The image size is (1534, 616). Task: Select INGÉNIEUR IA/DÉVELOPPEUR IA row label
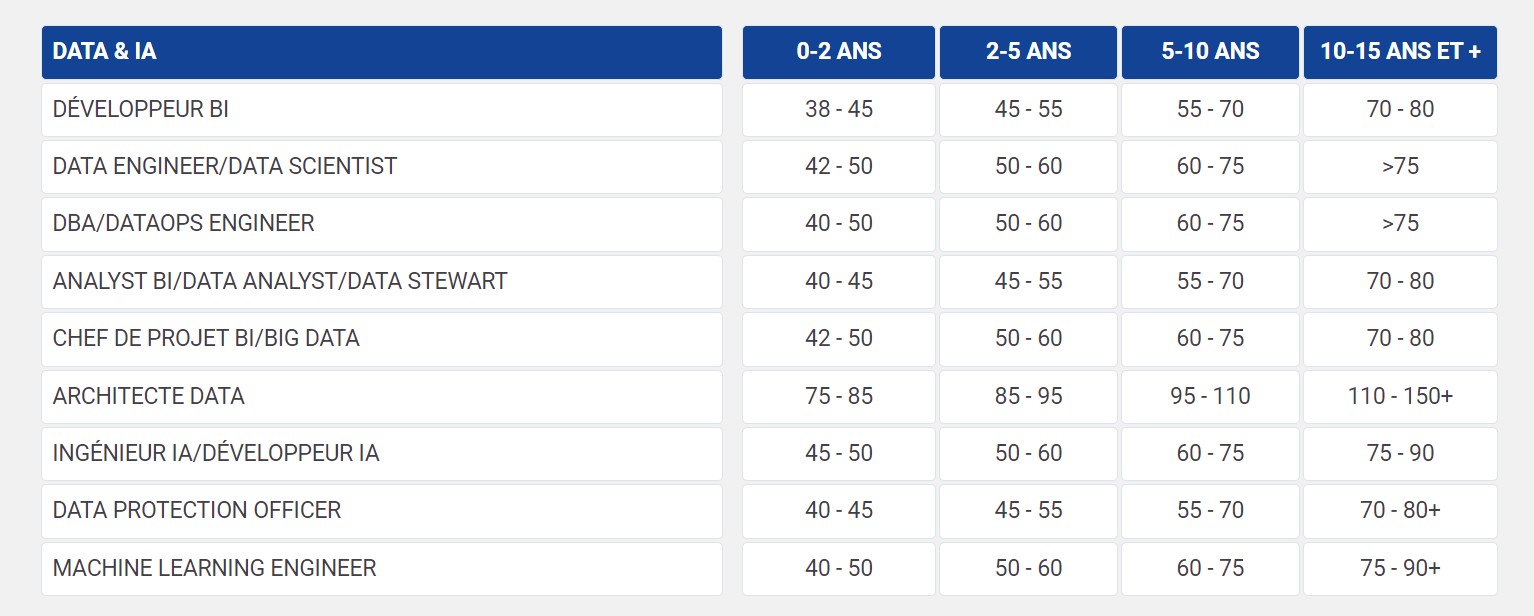381,454
